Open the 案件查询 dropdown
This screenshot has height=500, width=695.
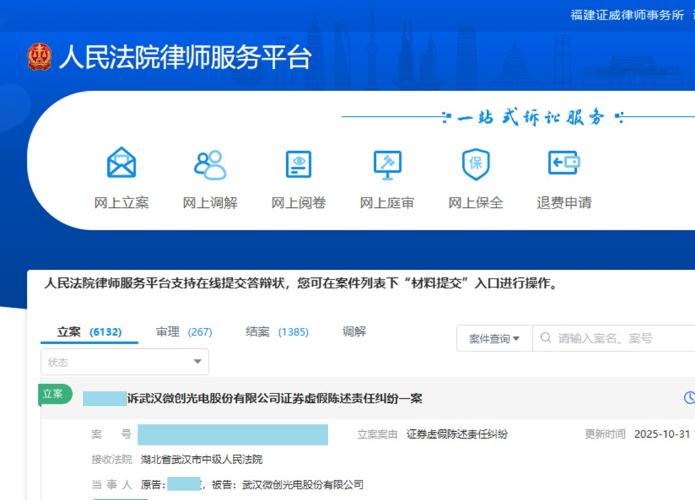coord(494,339)
